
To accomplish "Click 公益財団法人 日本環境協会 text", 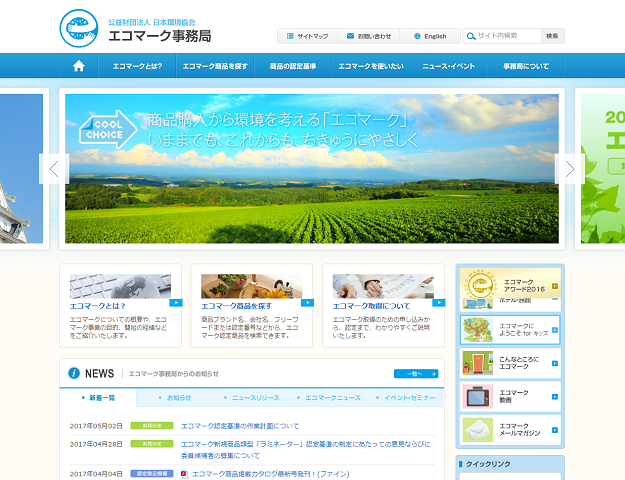I will pos(151,22).
